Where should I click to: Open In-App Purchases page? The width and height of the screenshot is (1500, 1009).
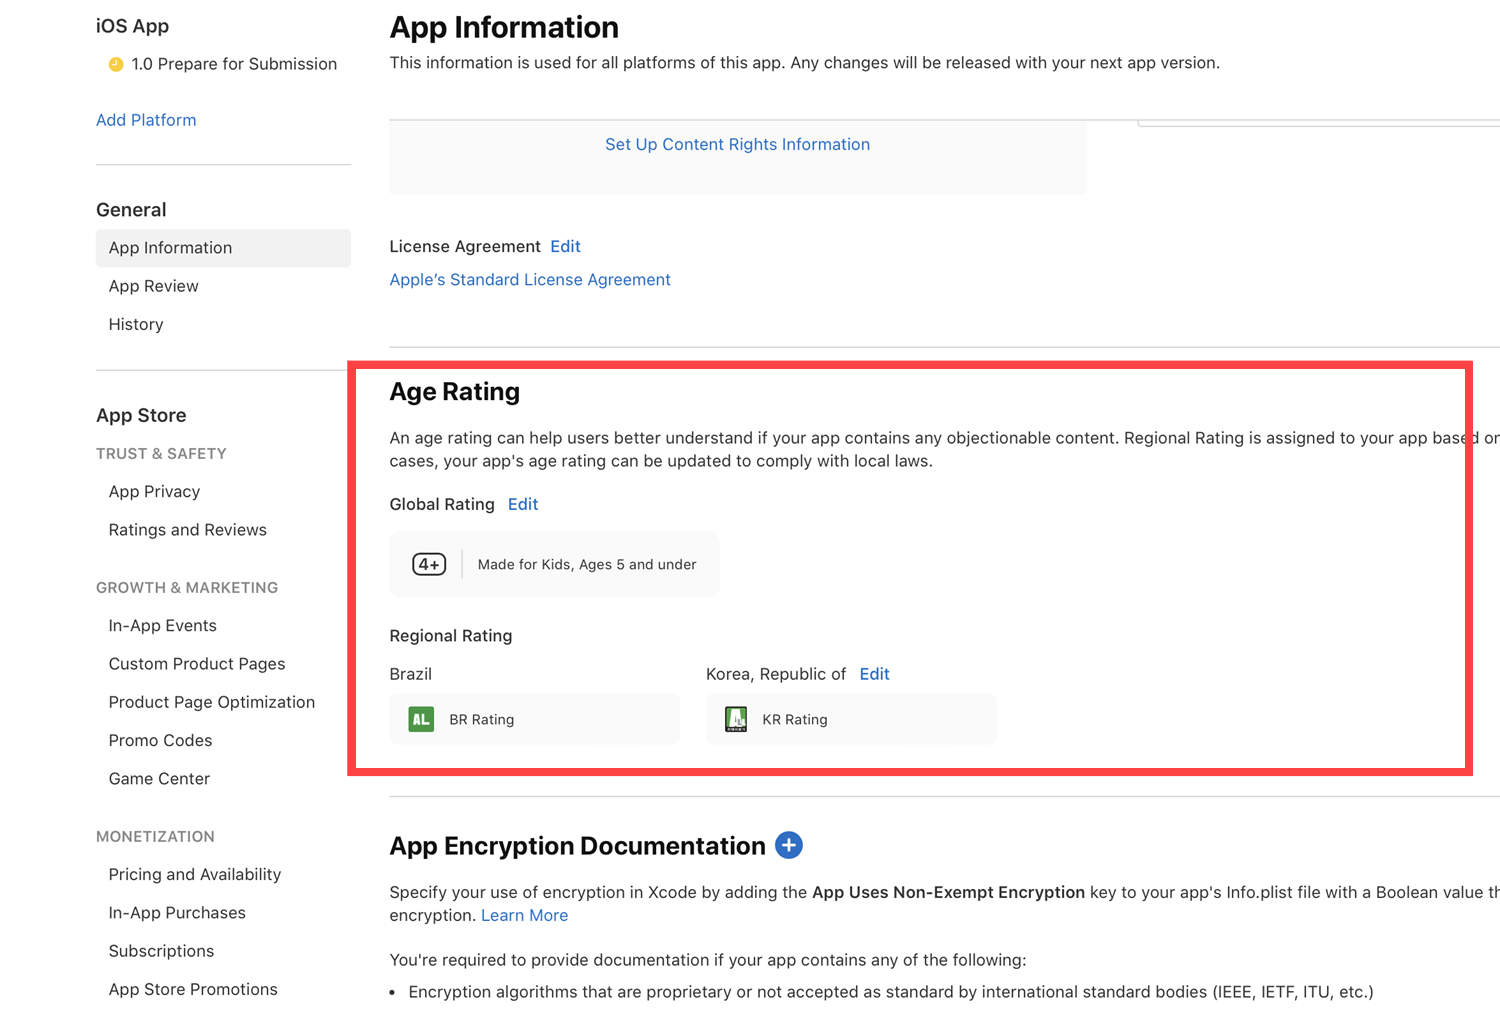click(177, 913)
